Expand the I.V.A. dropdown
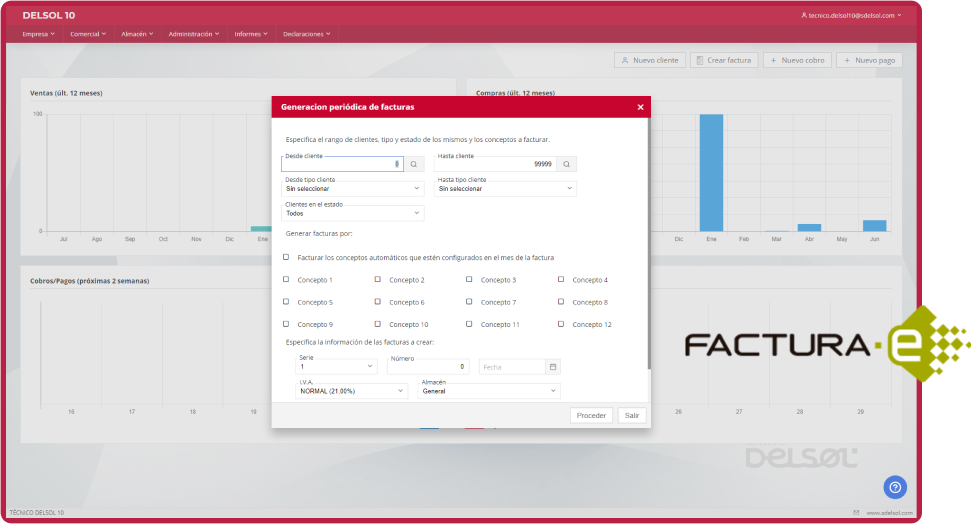This screenshot has width=971, height=524. pyautogui.click(x=353, y=392)
